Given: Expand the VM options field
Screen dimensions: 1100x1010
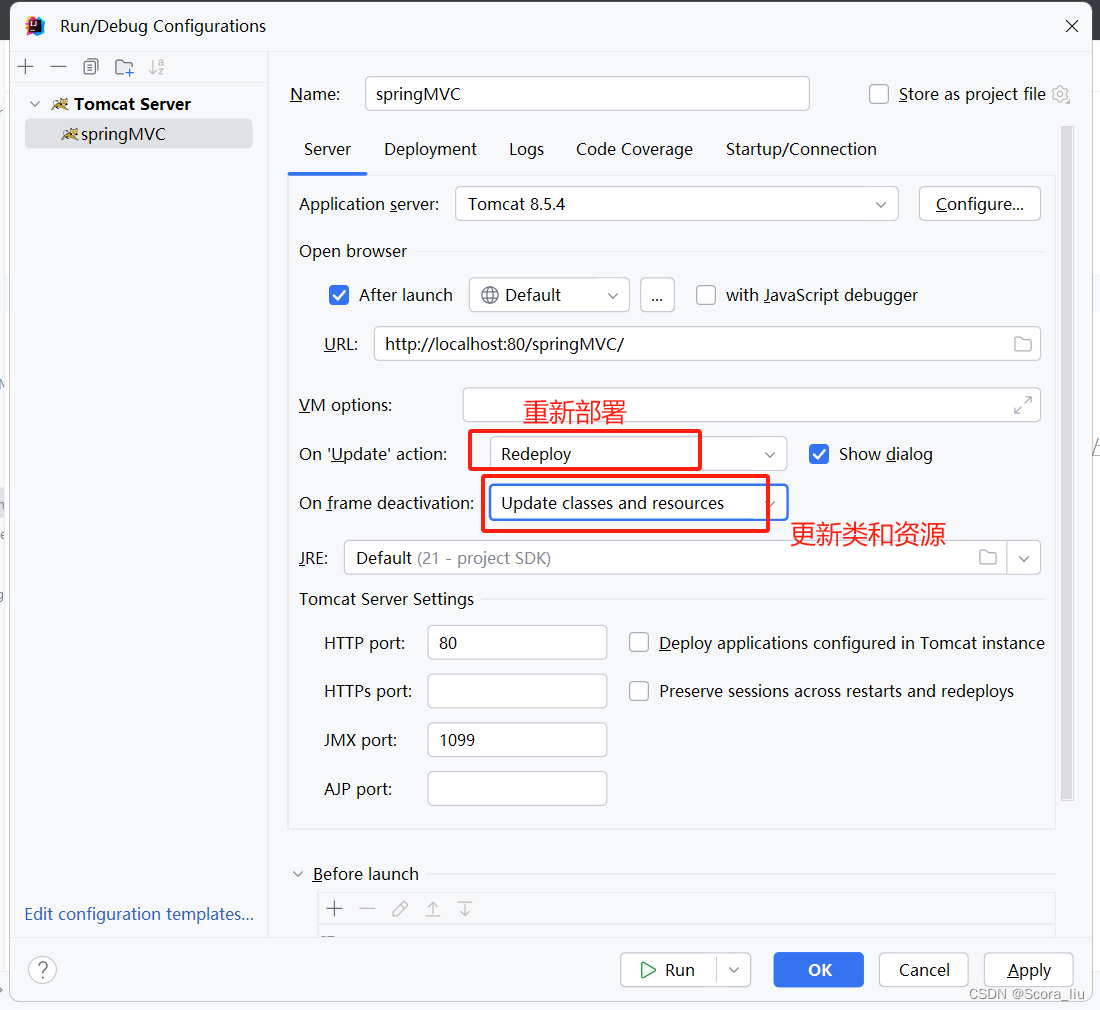Looking at the screenshot, I should point(1023,405).
